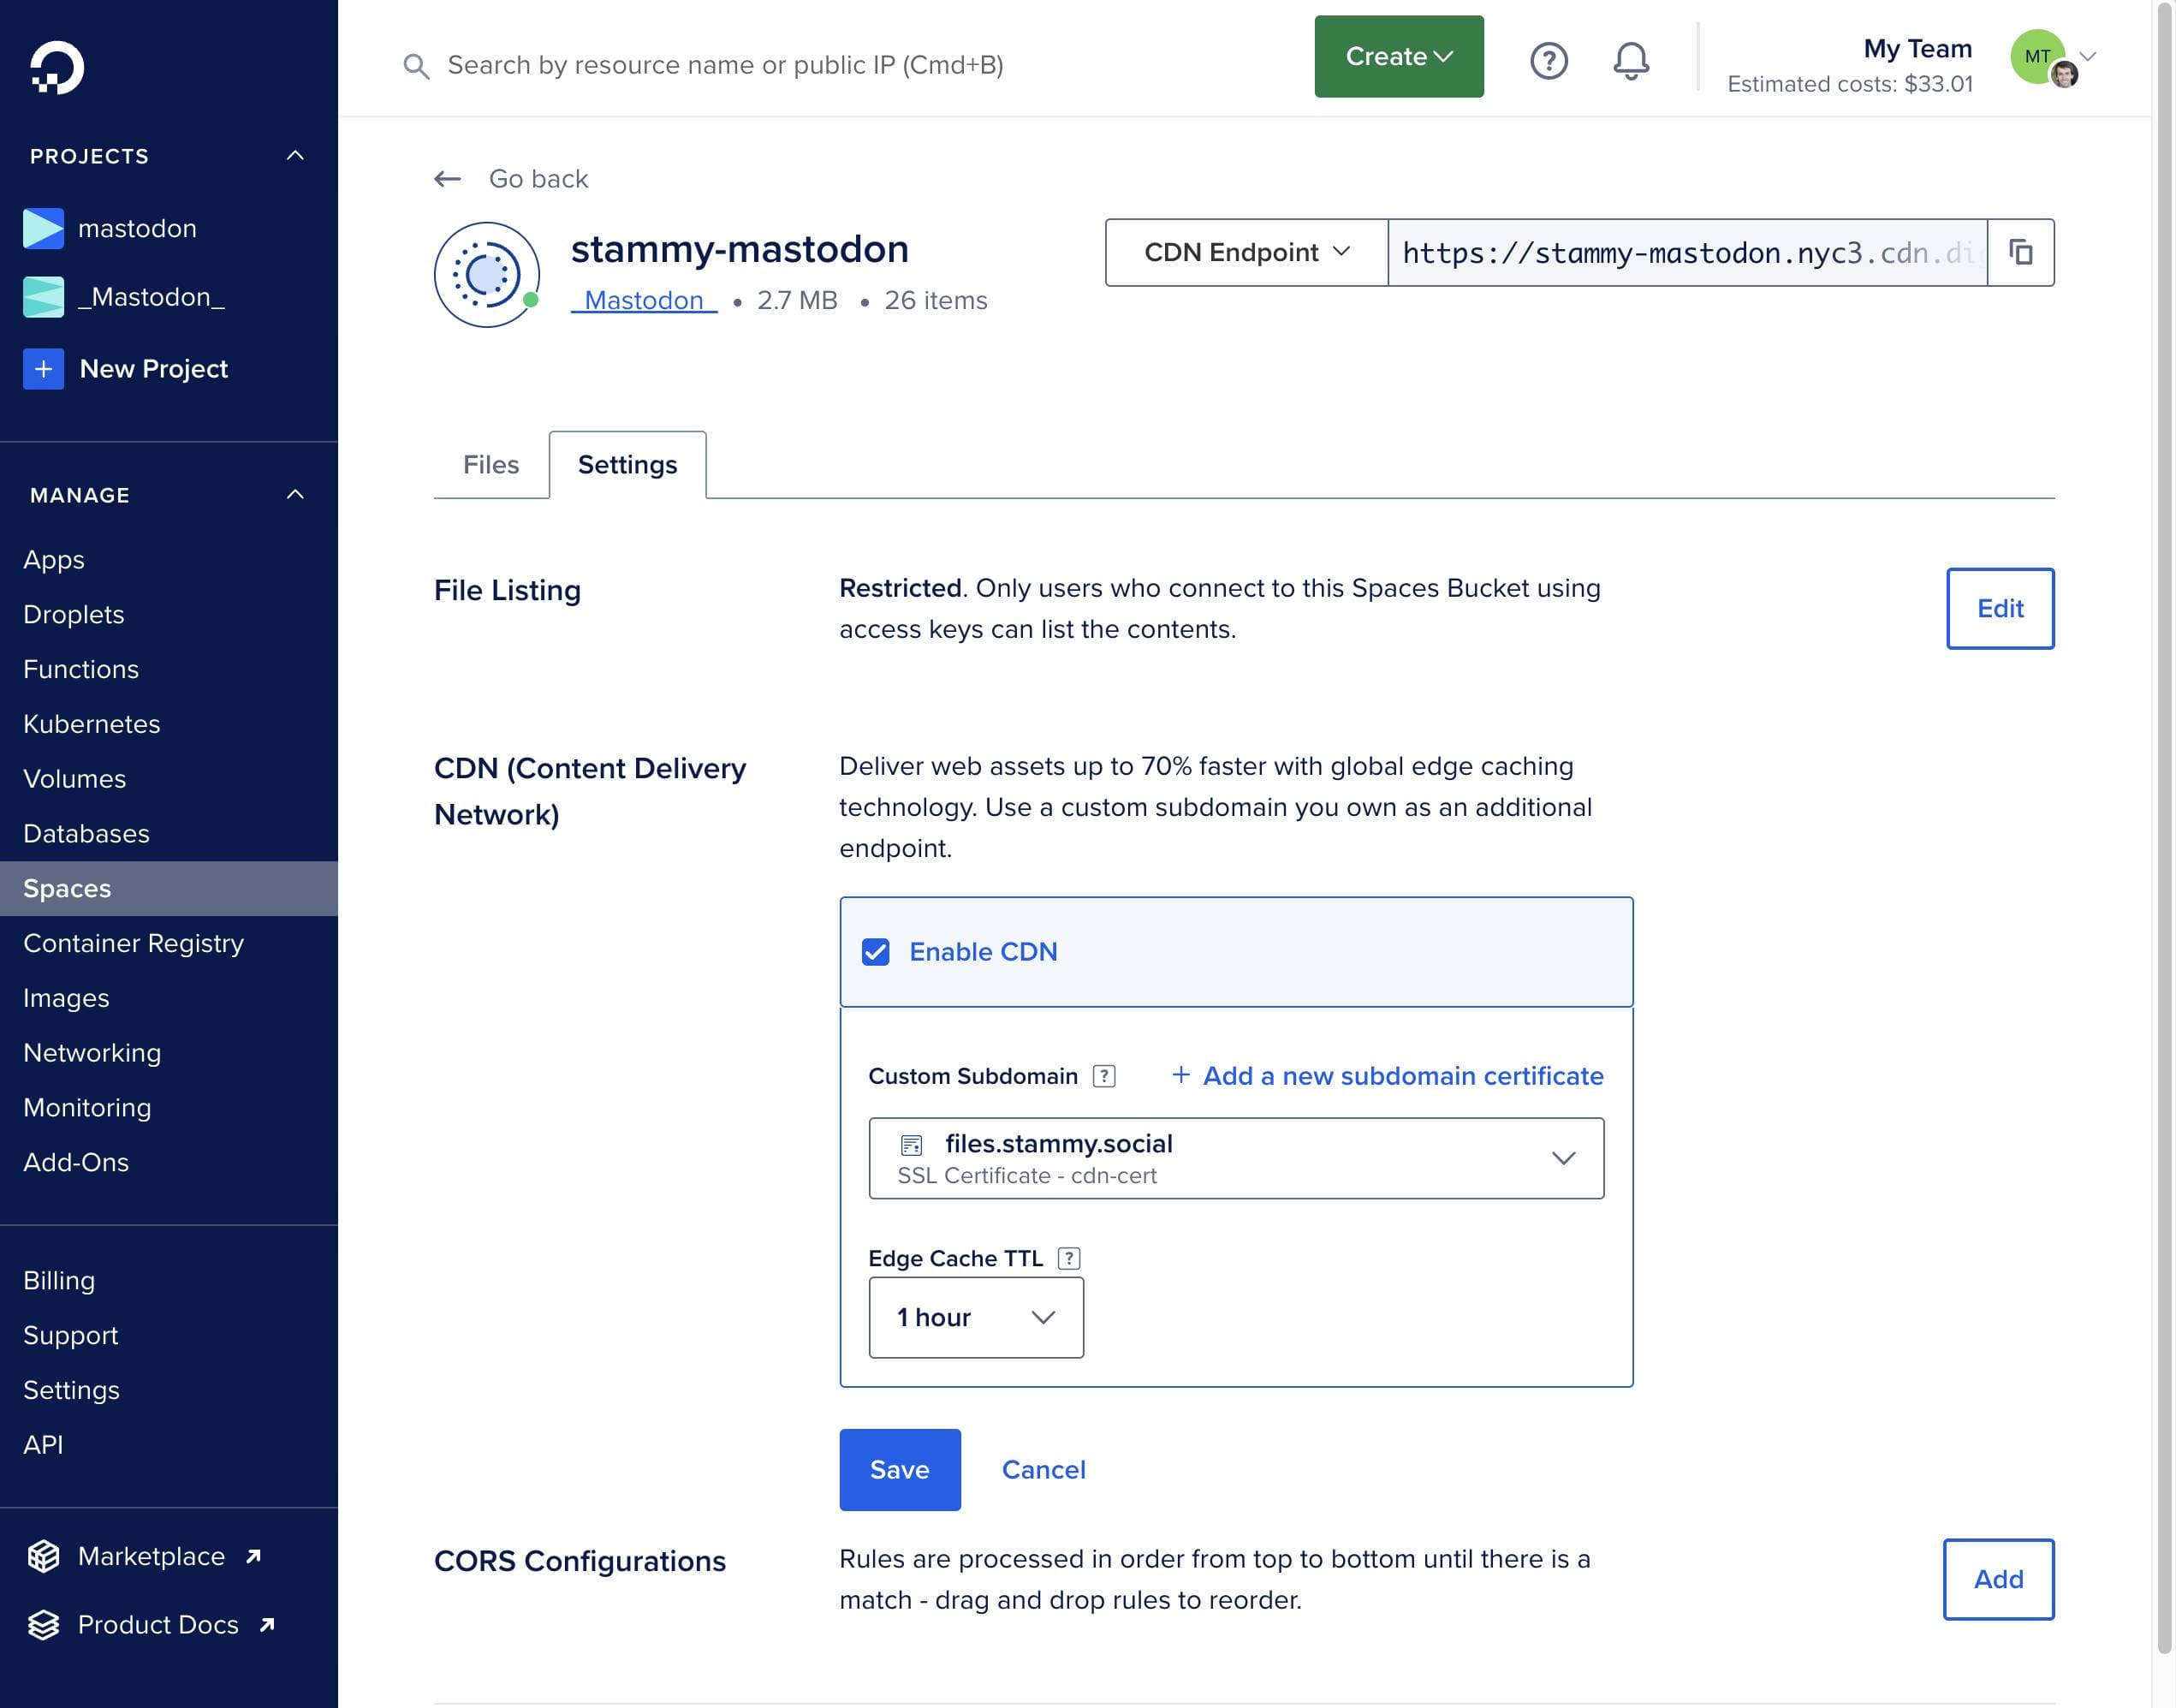Screen dimensions: 2176x1708
Task: Click the _Mastodon_ project icon
Action: (43, 297)
